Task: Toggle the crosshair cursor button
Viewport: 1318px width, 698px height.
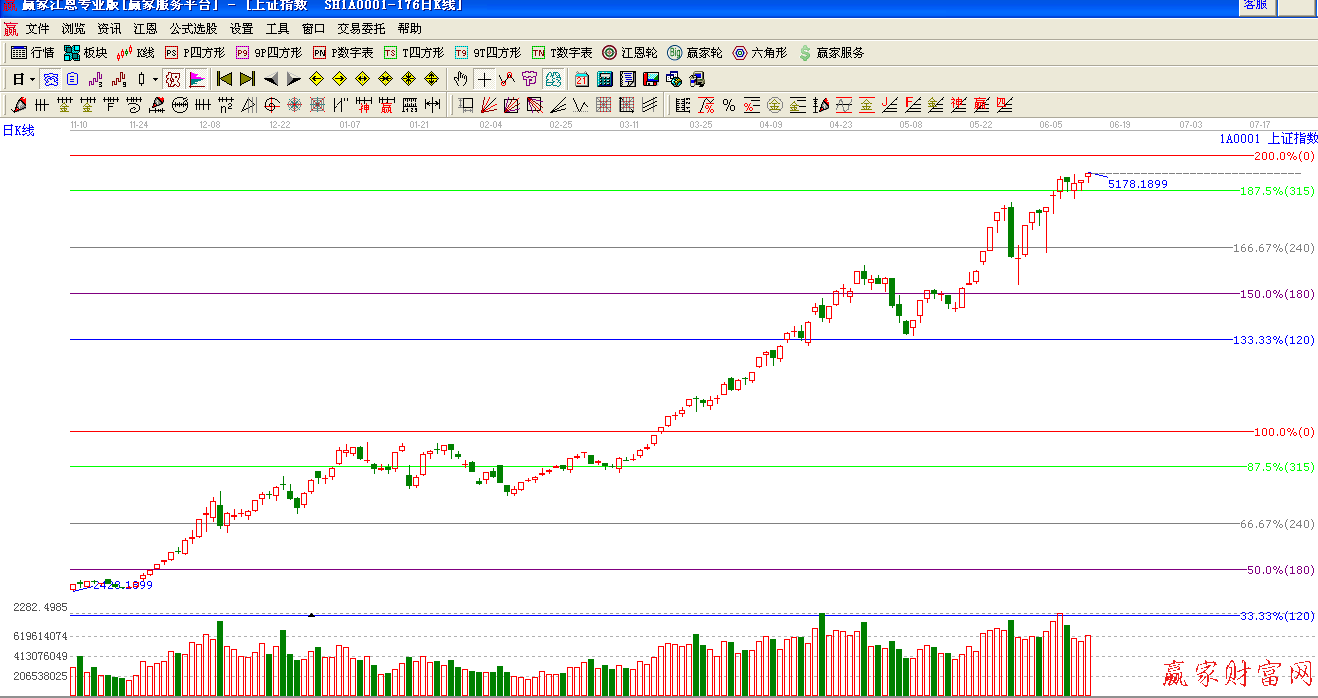Action: [x=485, y=79]
